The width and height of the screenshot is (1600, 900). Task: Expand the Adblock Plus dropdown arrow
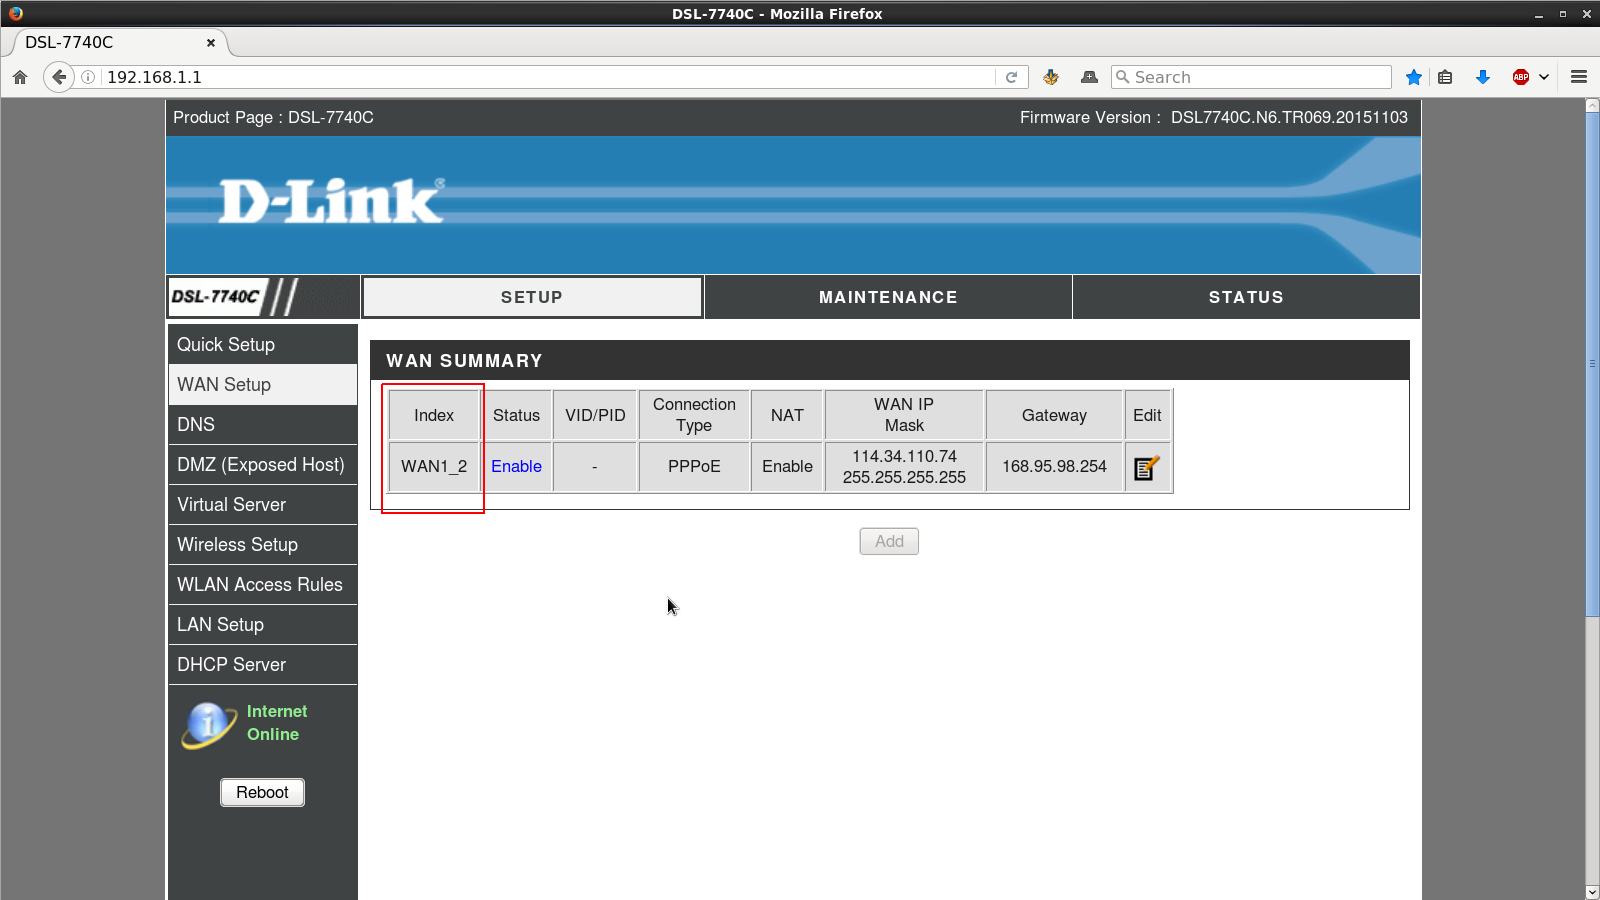pos(1544,77)
